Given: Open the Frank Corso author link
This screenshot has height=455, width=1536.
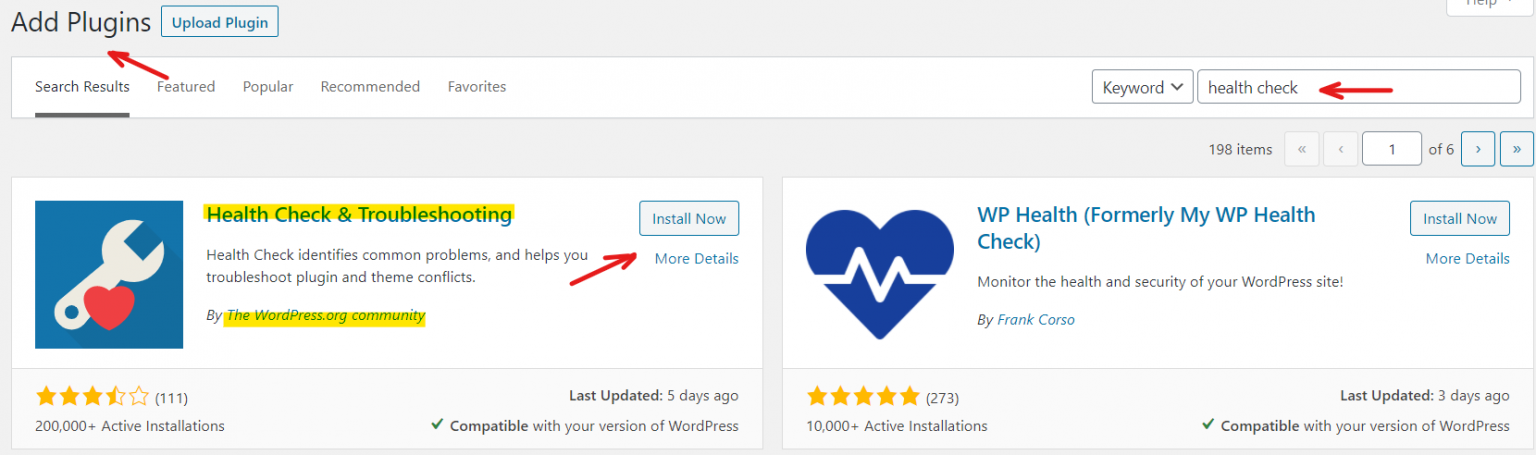Looking at the screenshot, I should click(x=1036, y=320).
